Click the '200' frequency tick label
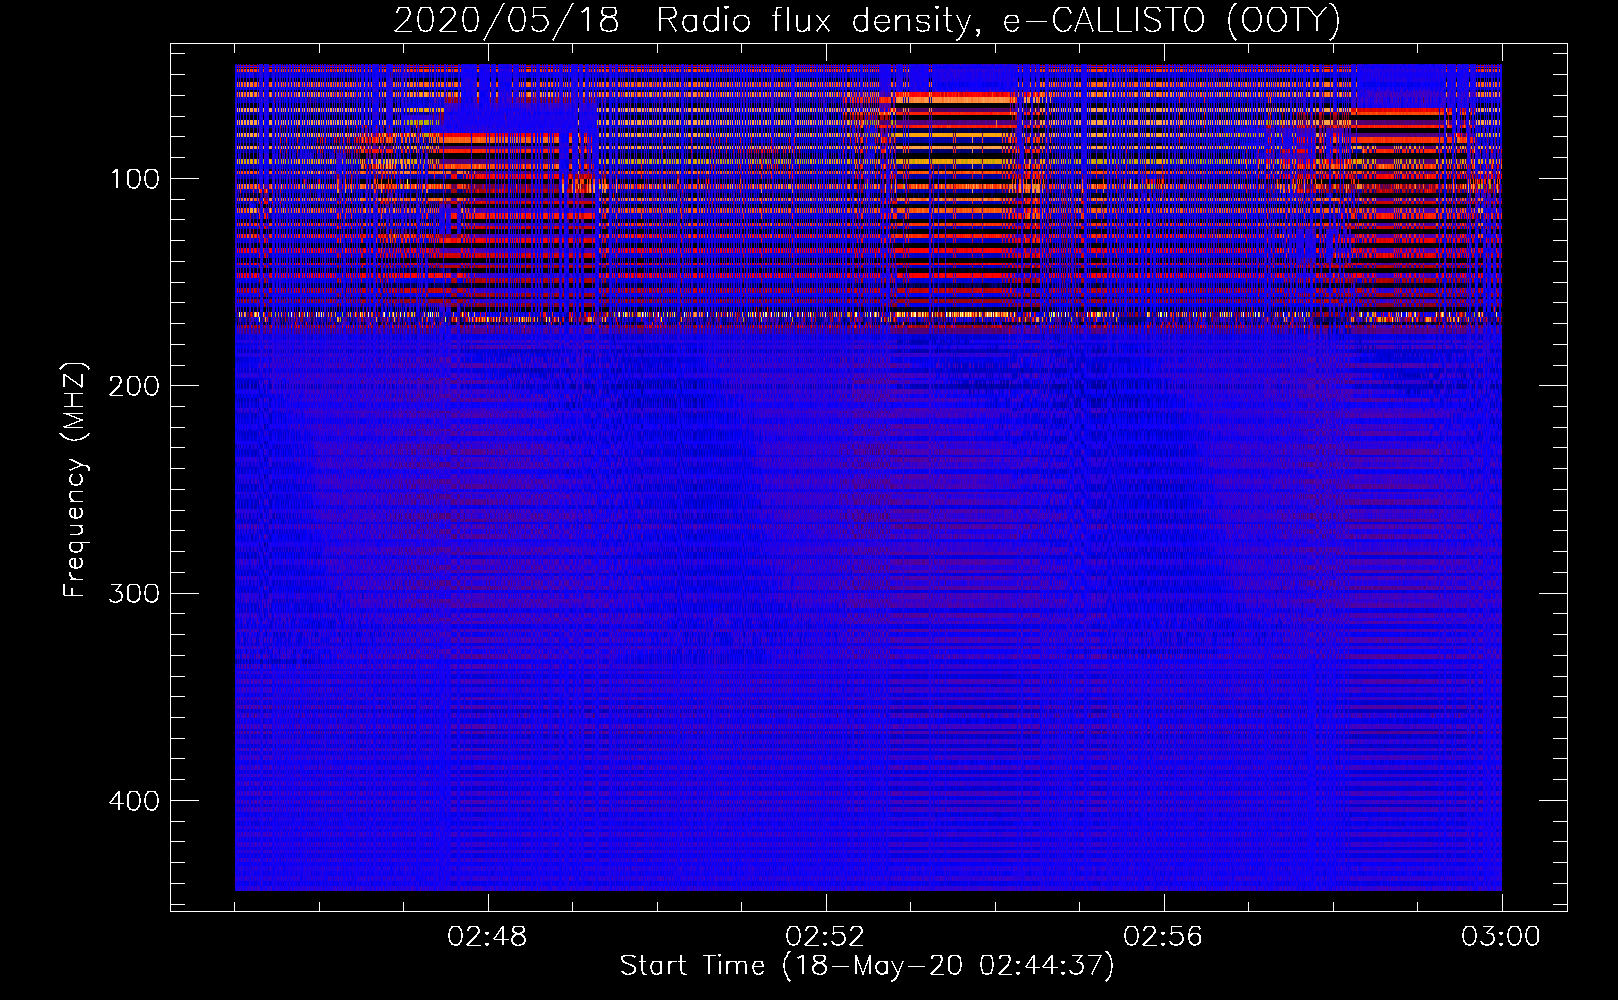Screen dimensions: 1618x1000 pyautogui.click(x=133, y=386)
